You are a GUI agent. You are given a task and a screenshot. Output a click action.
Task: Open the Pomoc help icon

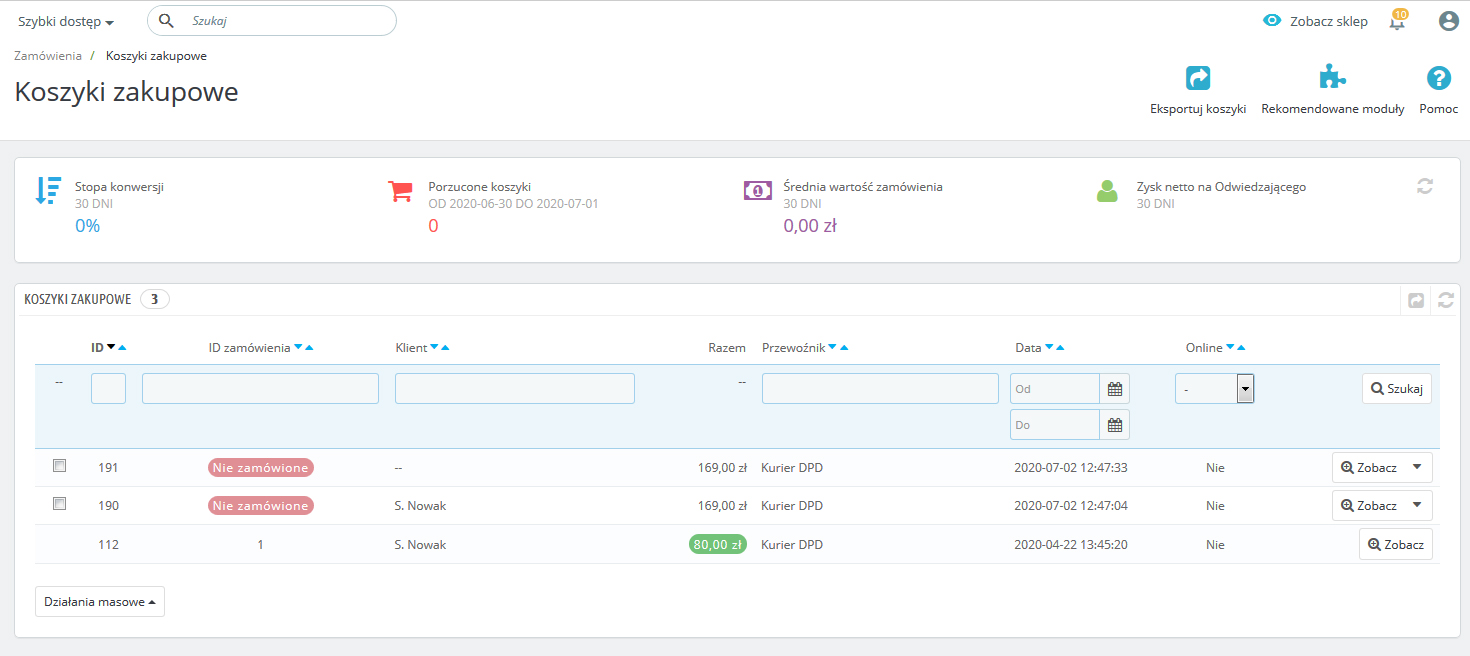pos(1438,78)
